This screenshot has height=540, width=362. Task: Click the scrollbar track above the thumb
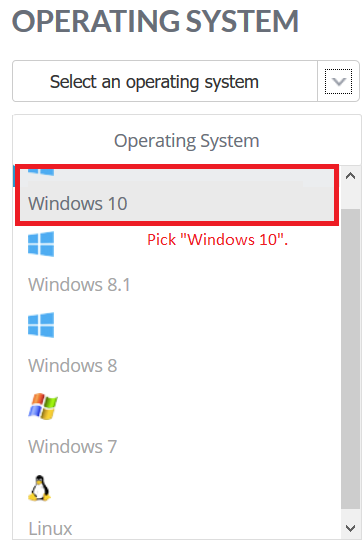351,196
